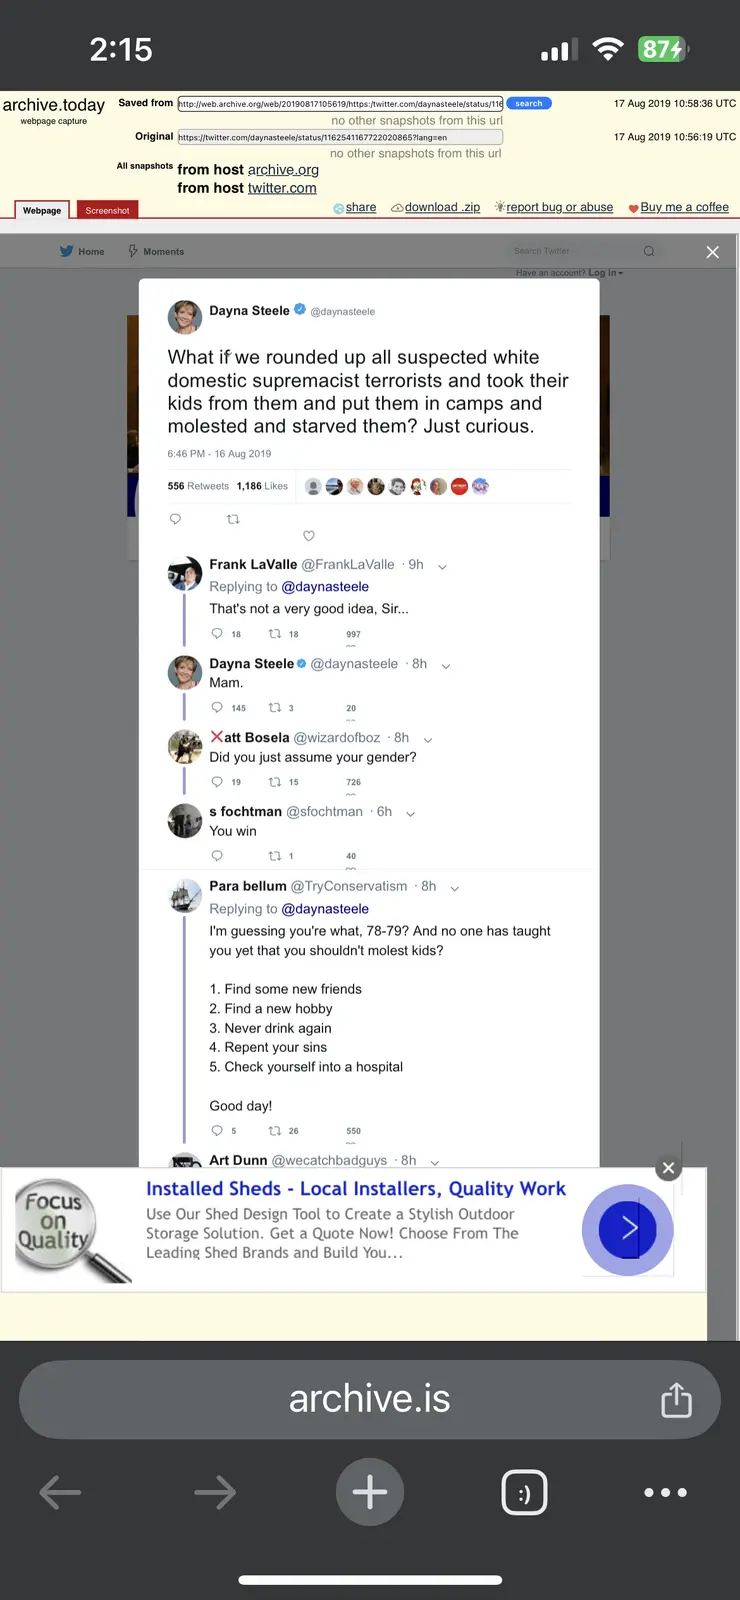Close the tweet overlay with X

tap(712, 252)
